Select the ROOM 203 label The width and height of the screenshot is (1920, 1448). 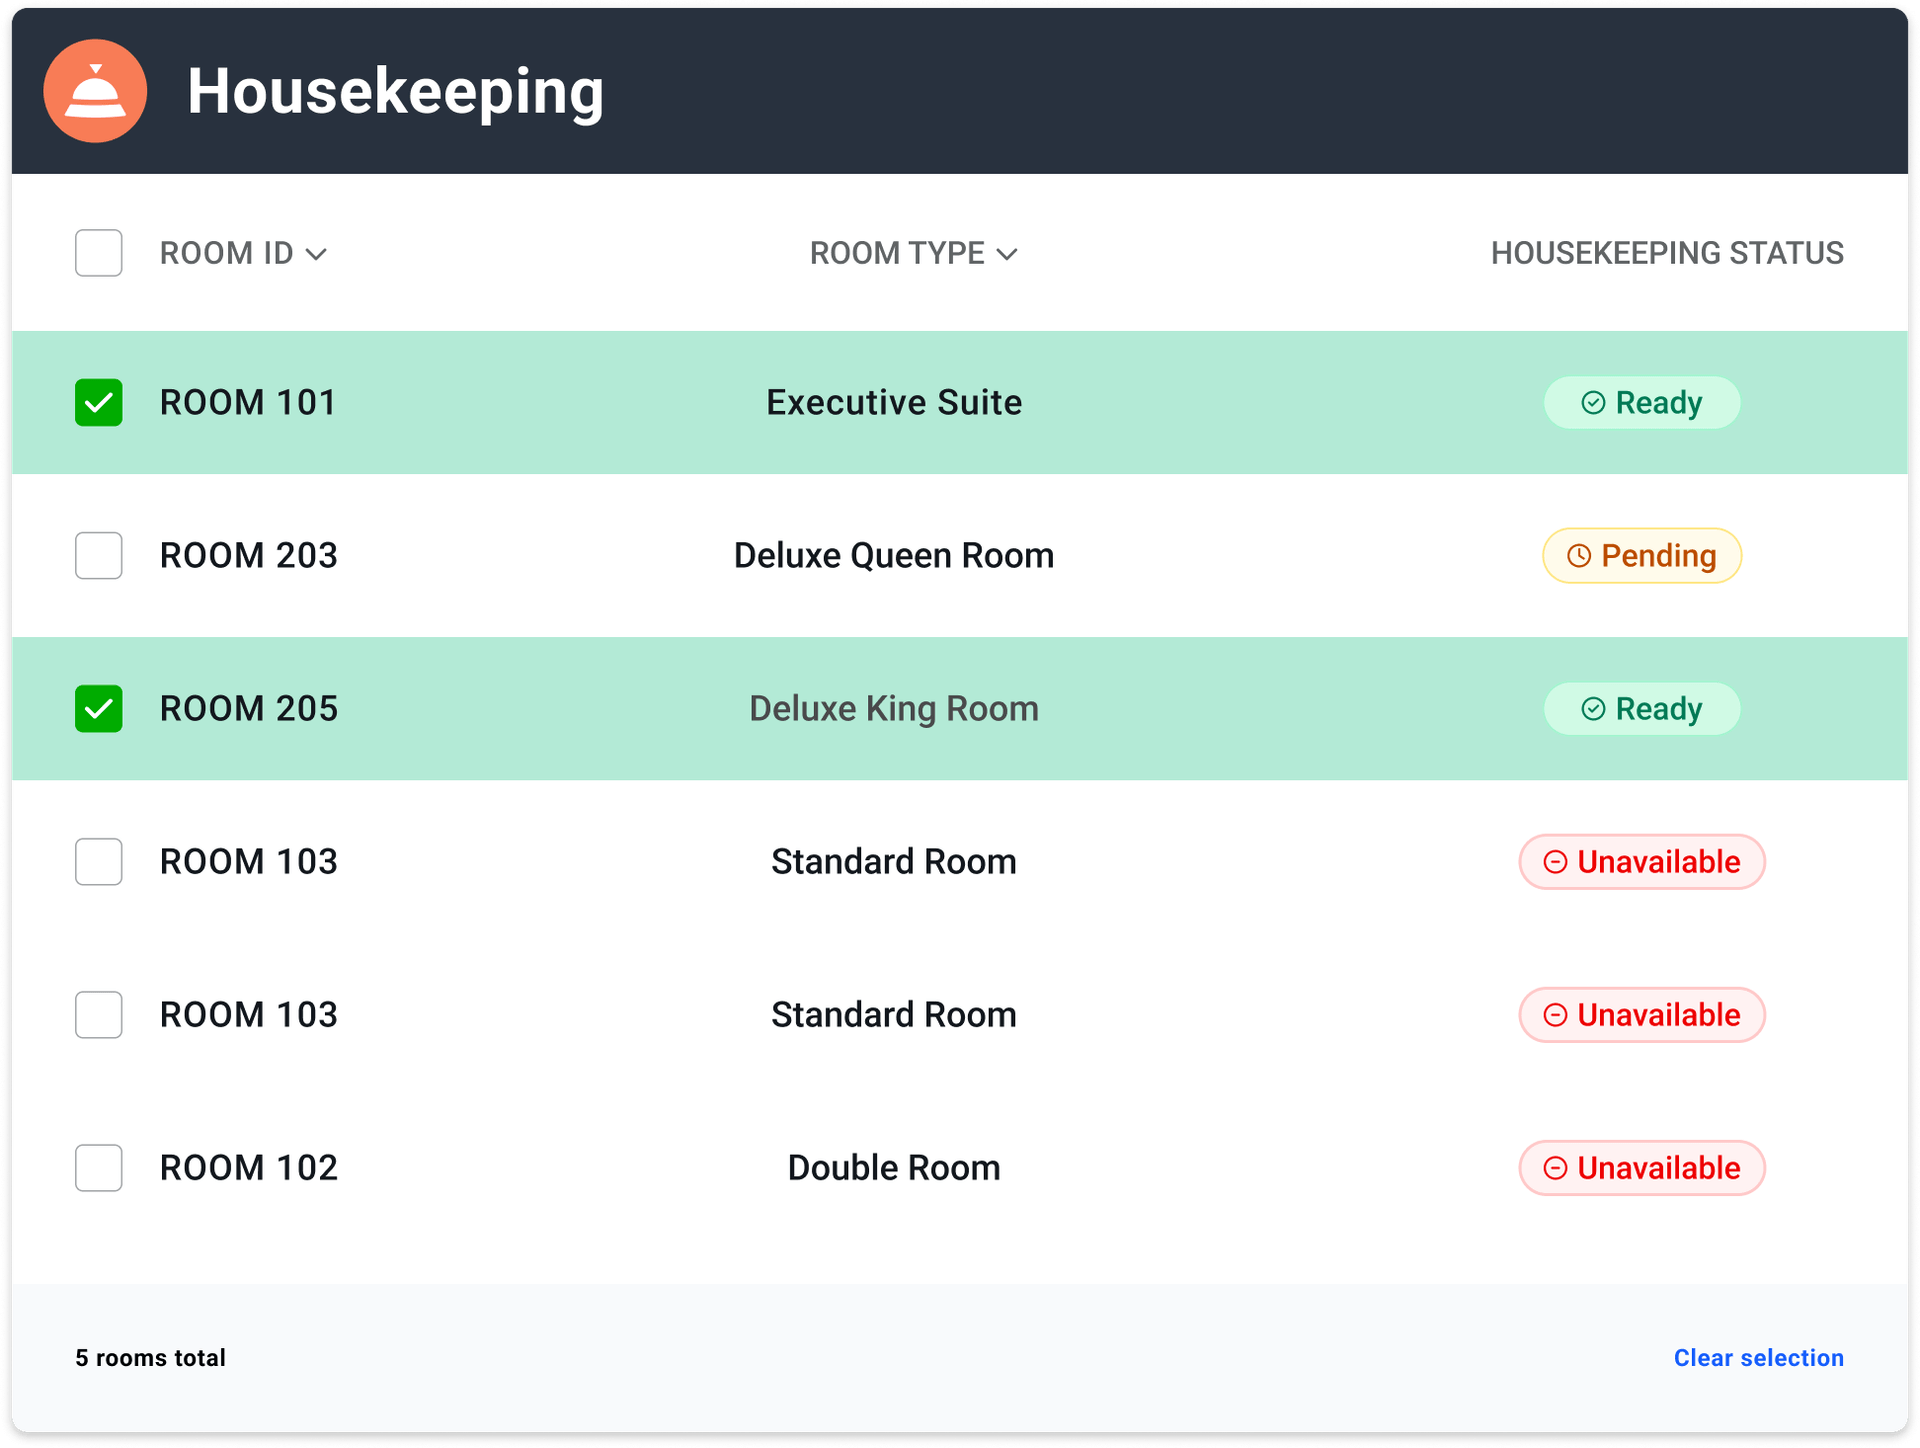249,555
